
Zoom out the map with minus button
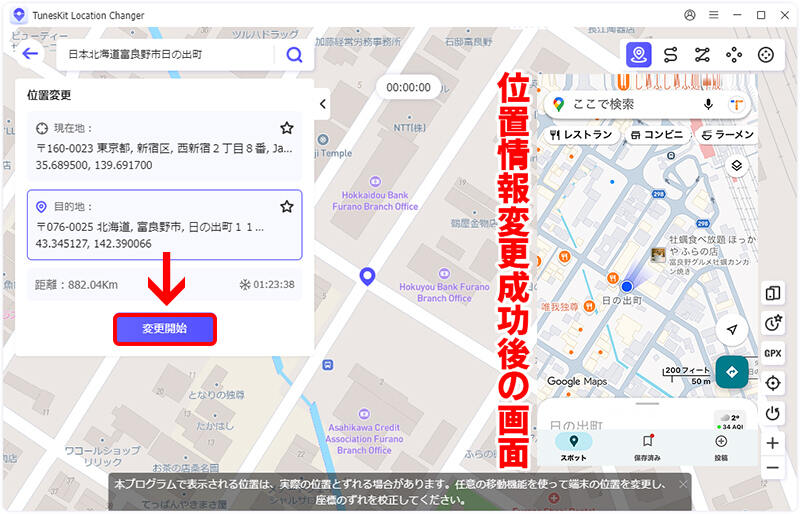(772, 468)
